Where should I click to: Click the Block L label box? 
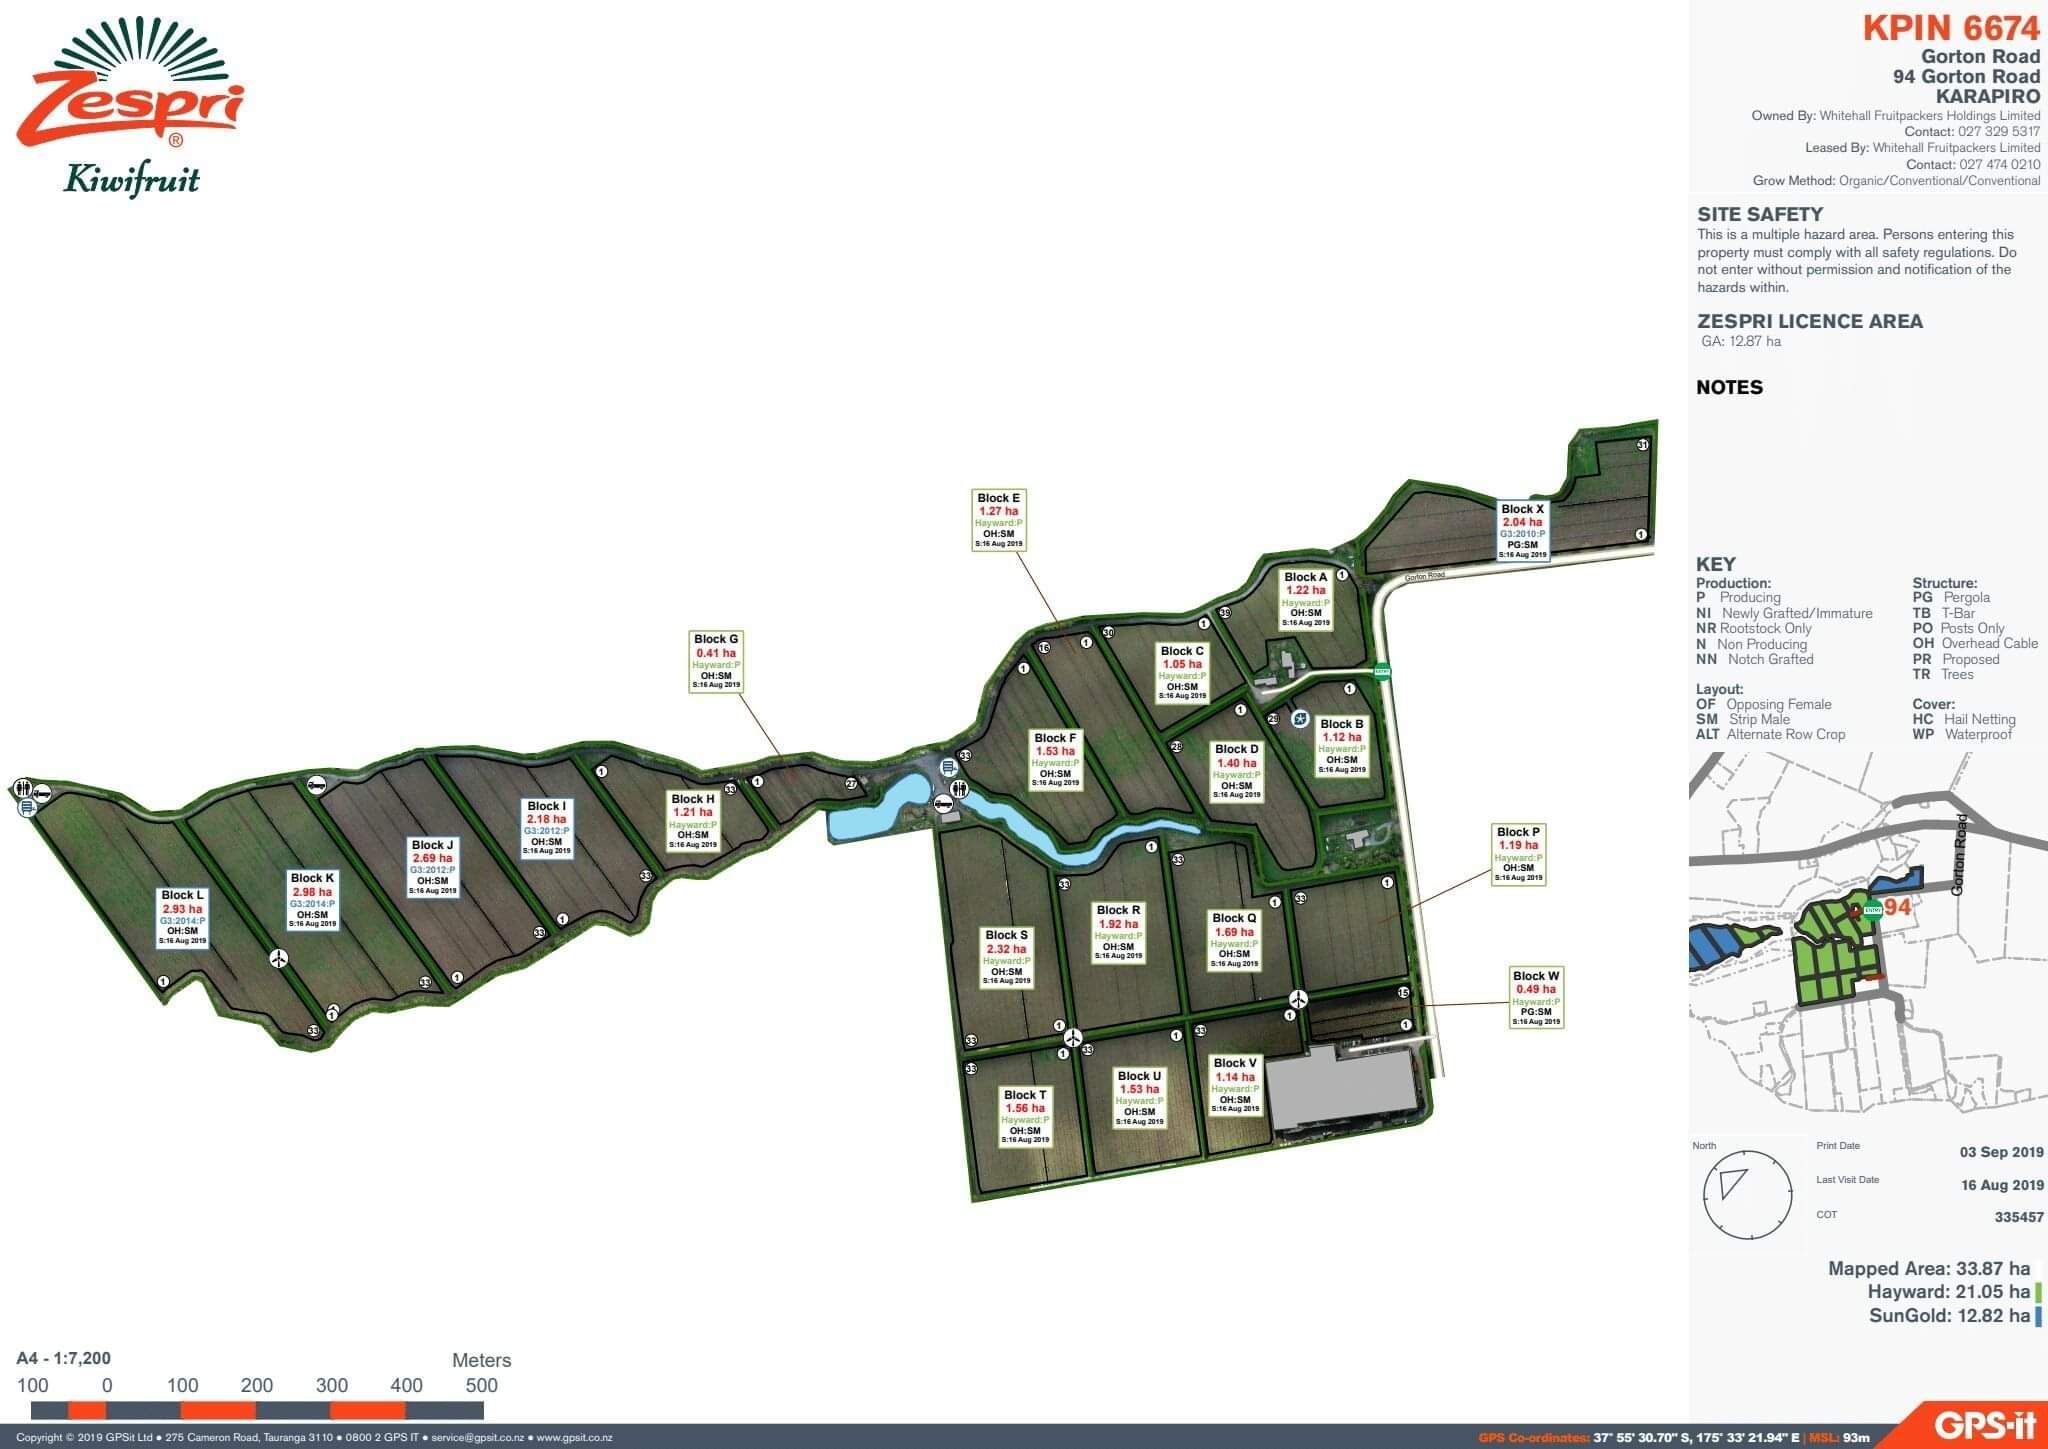tap(182, 917)
